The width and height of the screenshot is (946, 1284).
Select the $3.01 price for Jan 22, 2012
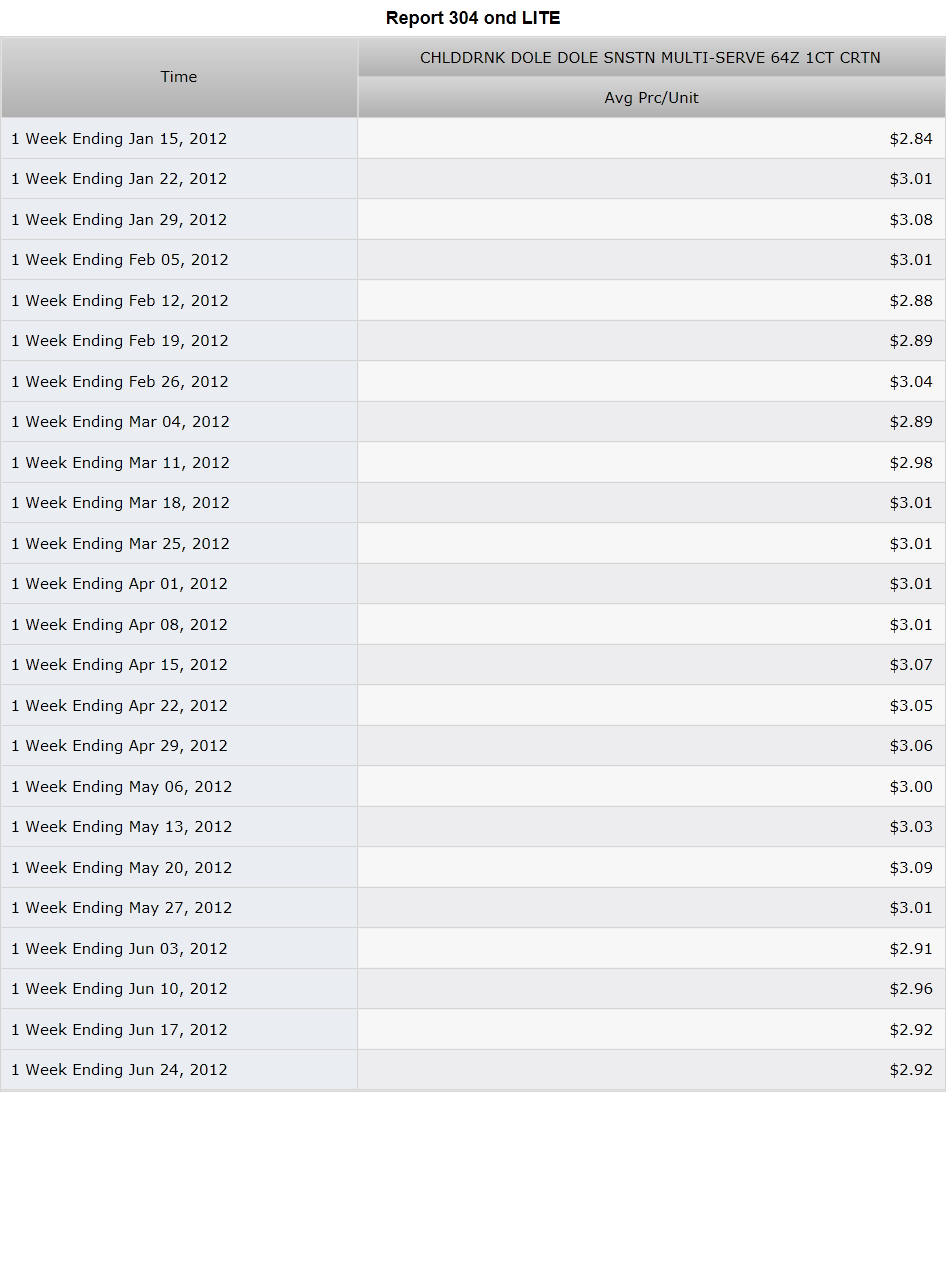point(911,179)
